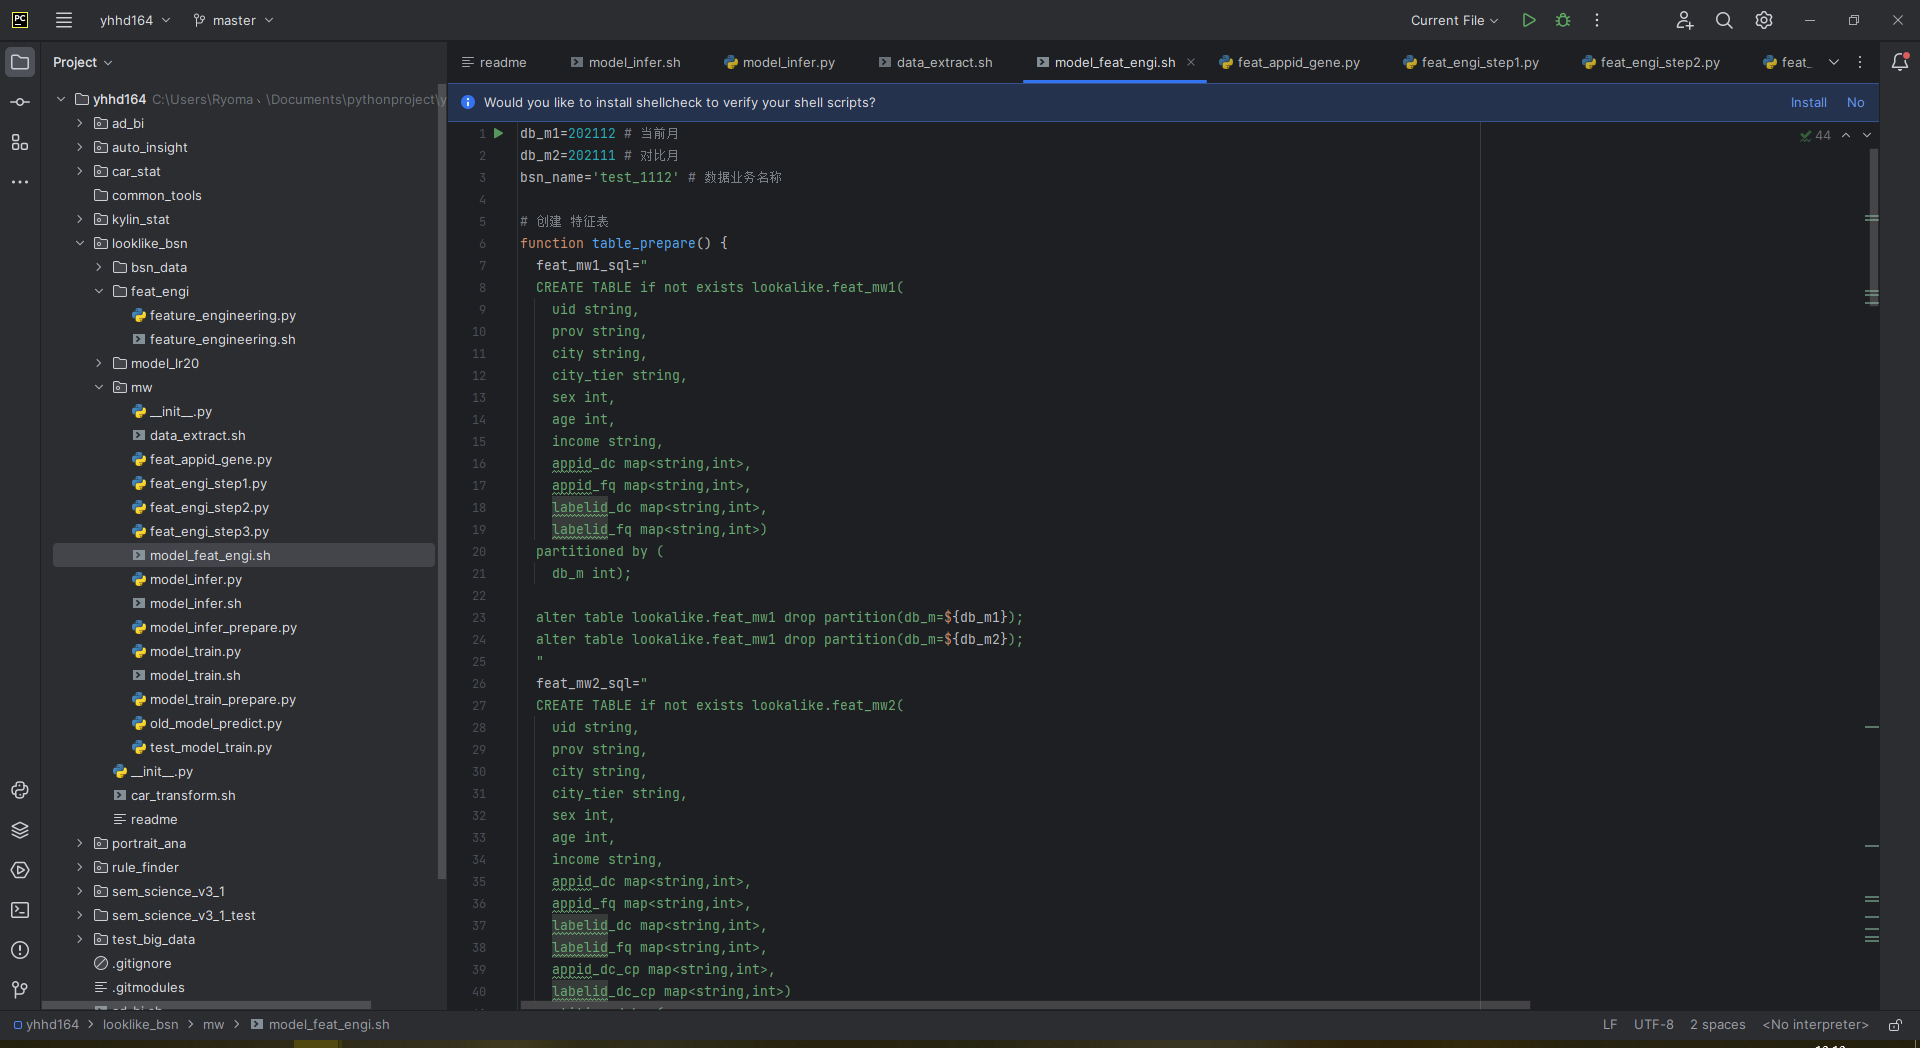Collapse the feat_engi folder
1920x1048 pixels.
(99, 291)
